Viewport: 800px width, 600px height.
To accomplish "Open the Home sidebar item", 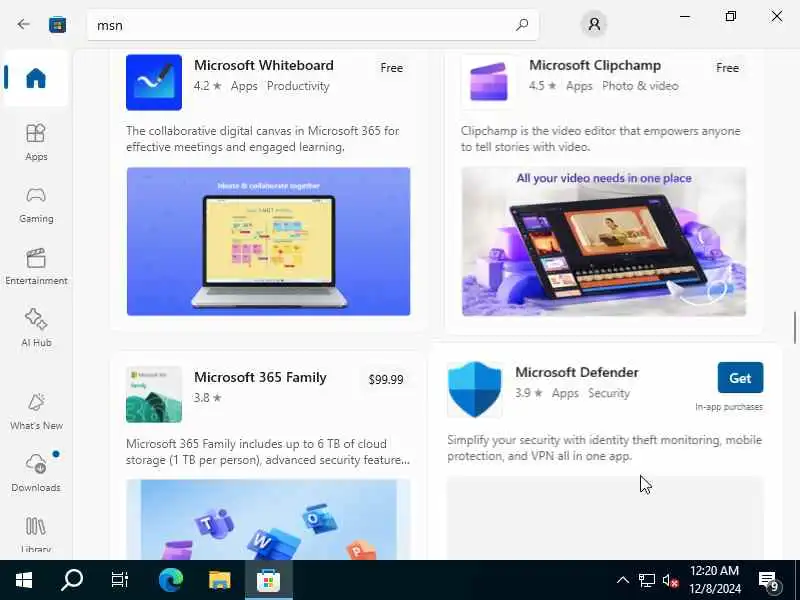I will pyautogui.click(x=36, y=78).
